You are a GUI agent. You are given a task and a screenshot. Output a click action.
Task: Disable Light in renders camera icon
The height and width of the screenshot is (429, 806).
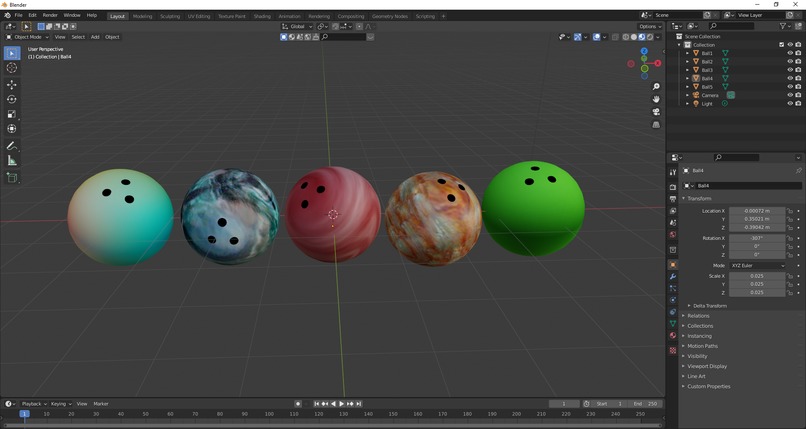(798, 103)
